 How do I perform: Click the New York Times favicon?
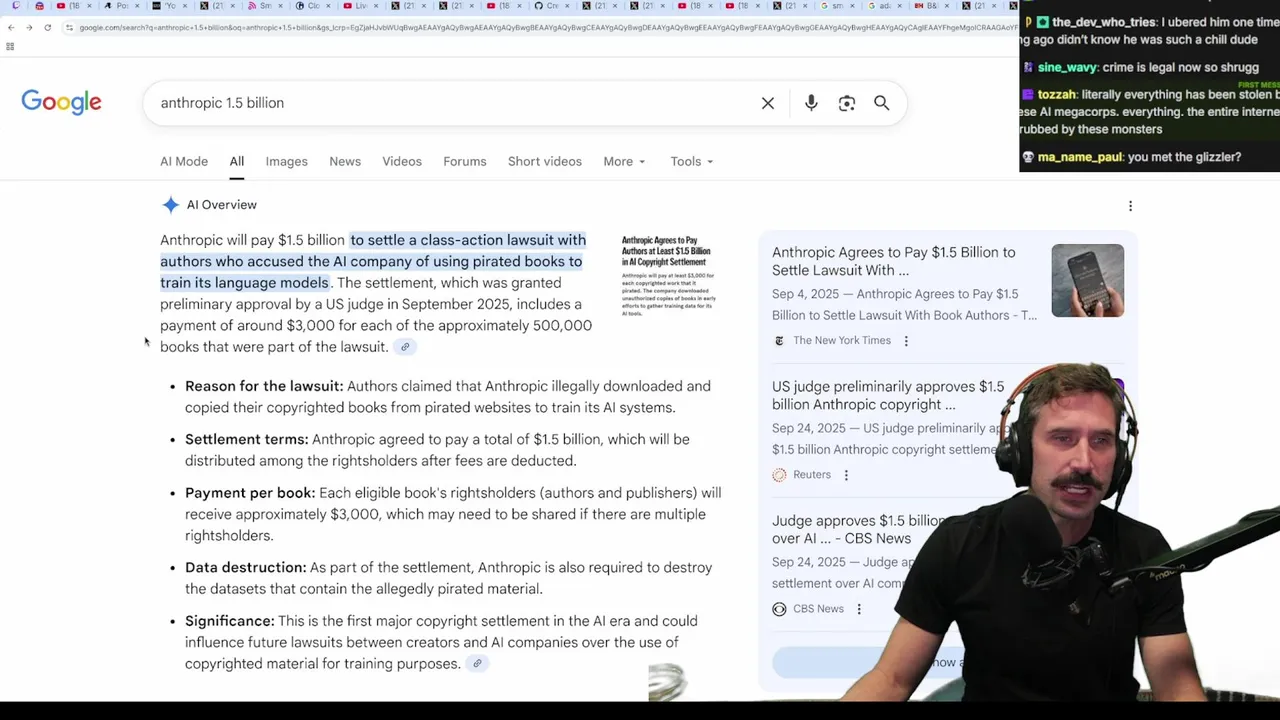779,341
